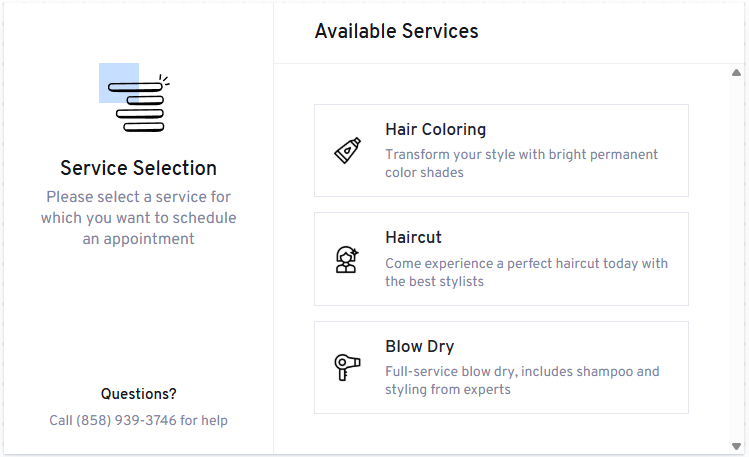Click the haircut stylist person icon
Viewport: 749px width, 457px height.
pos(347,259)
